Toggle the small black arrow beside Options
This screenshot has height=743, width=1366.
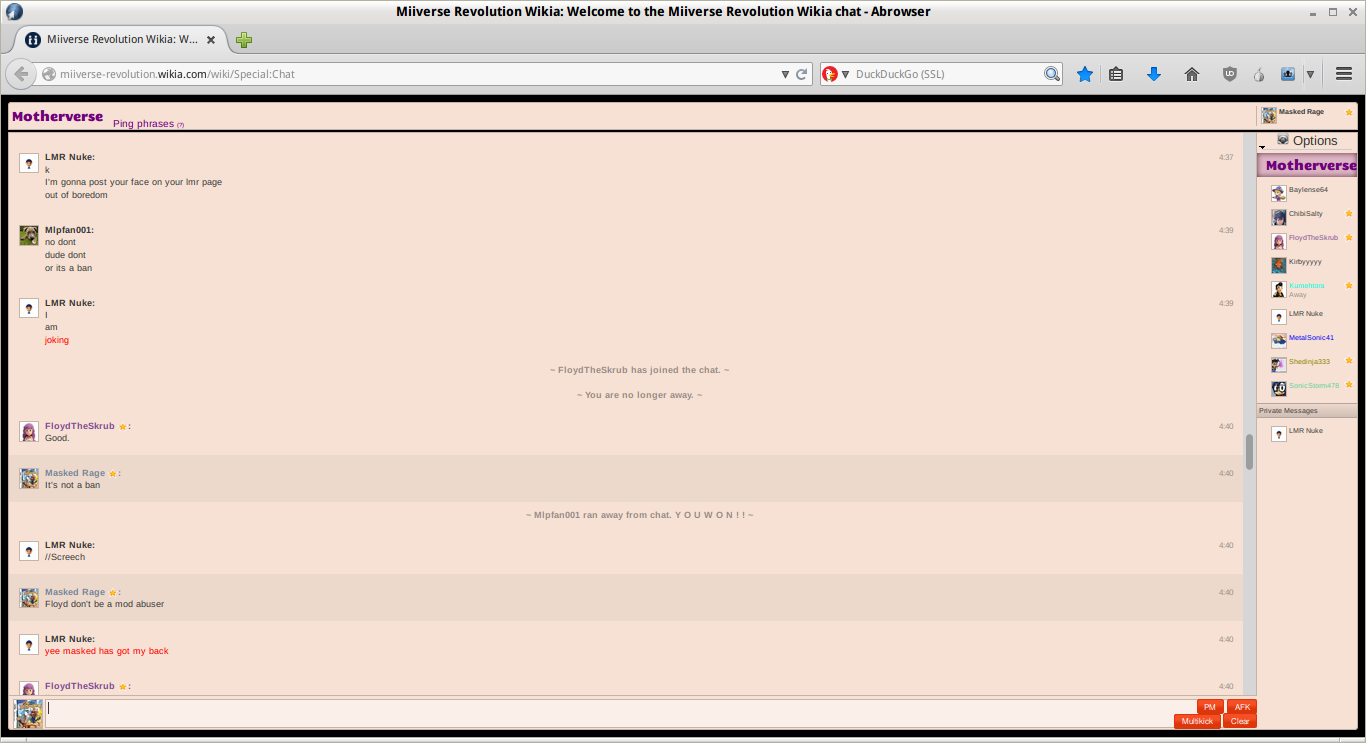click(1262, 147)
